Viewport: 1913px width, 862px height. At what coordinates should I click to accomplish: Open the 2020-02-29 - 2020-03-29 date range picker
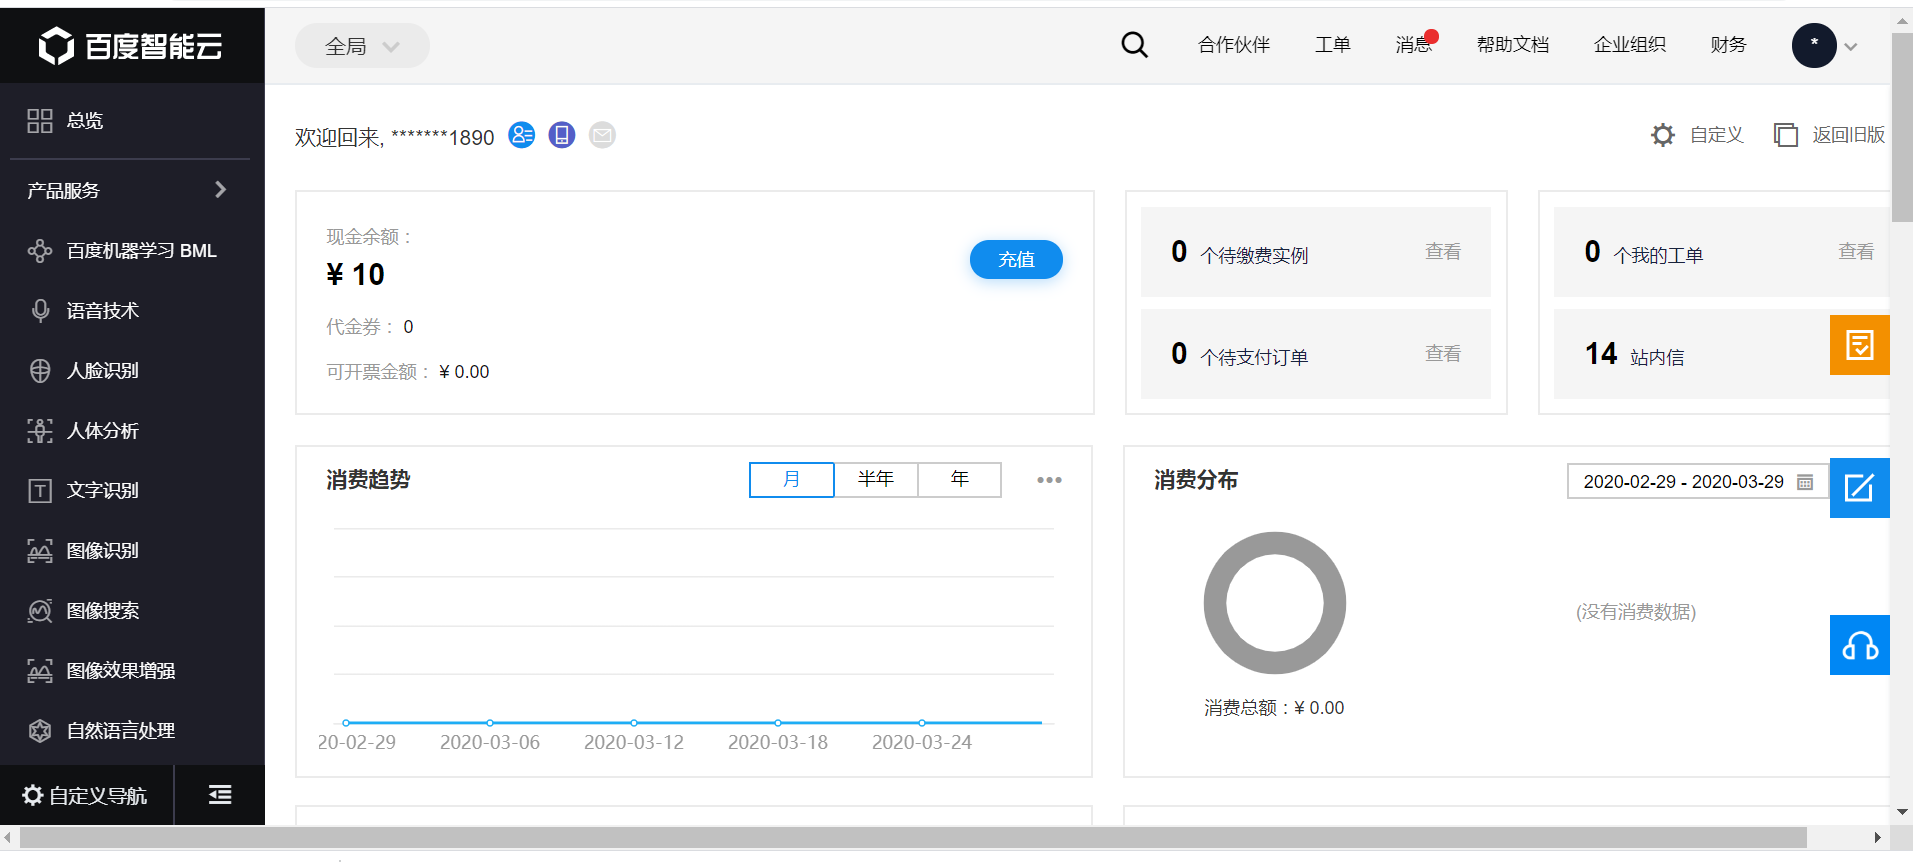(1698, 482)
